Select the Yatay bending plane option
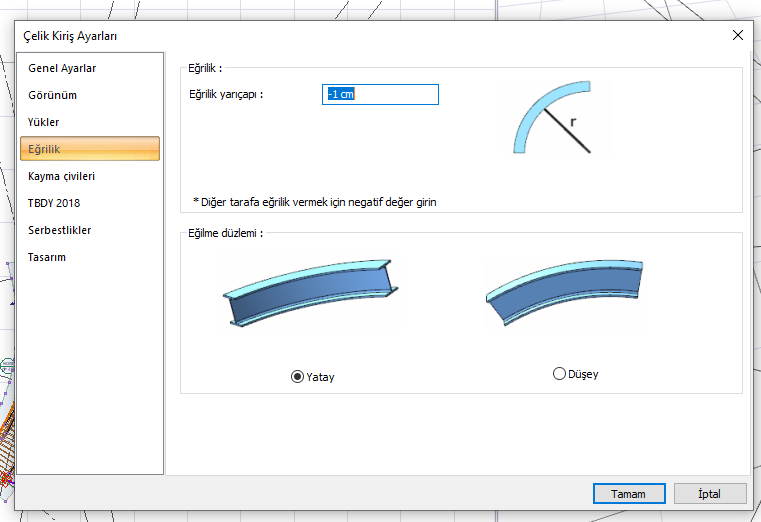The image size is (761, 522). pos(297,376)
